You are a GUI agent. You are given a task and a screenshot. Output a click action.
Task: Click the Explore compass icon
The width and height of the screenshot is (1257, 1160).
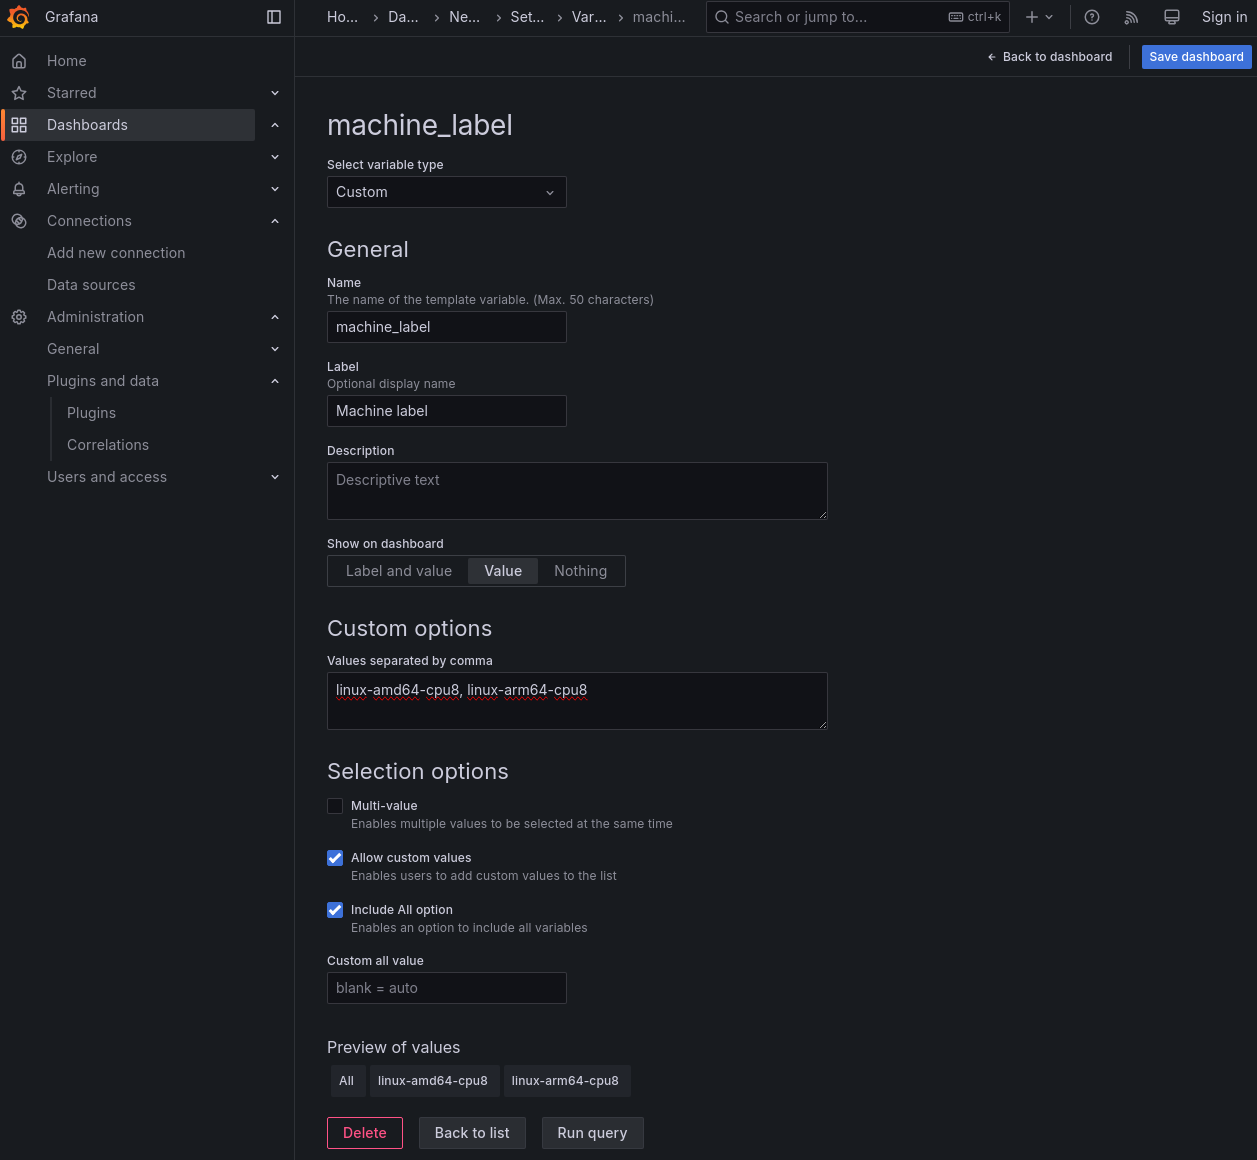pyautogui.click(x=19, y=157)
